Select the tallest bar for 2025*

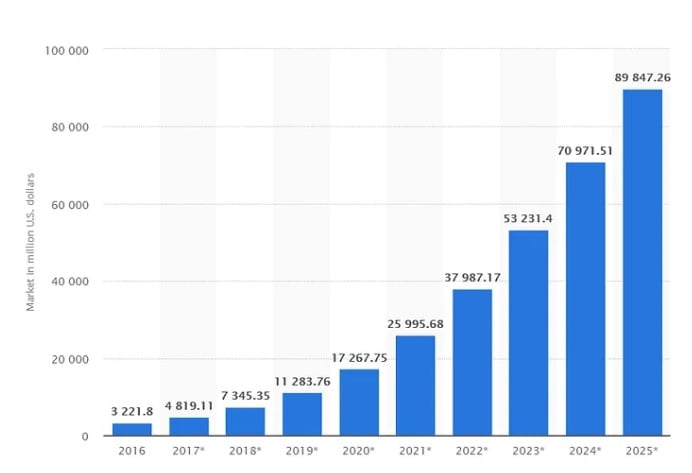[x=642, y=262]
